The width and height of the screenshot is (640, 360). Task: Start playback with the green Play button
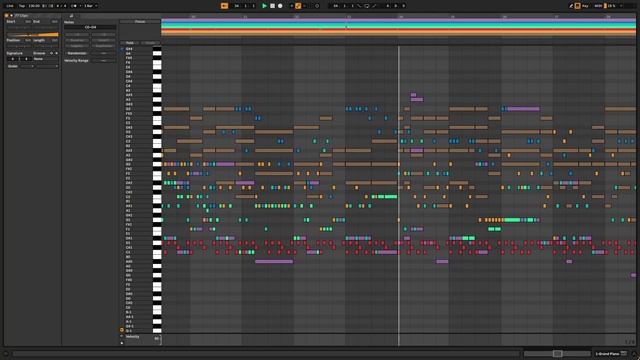(264, 6)
